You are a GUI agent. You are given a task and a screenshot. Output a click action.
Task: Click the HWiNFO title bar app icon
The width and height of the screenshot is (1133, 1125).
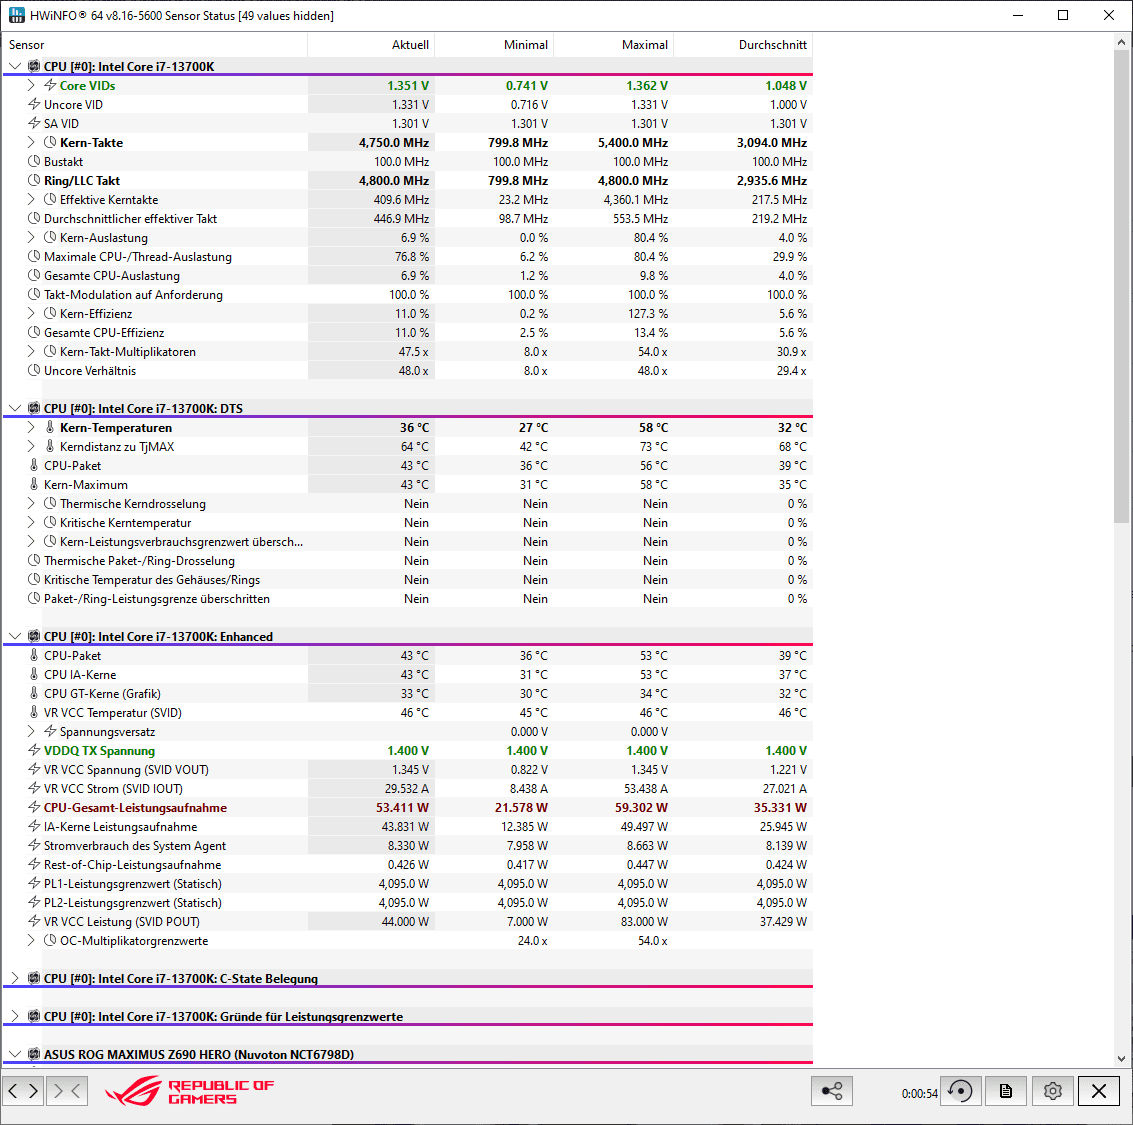point(16,15)
